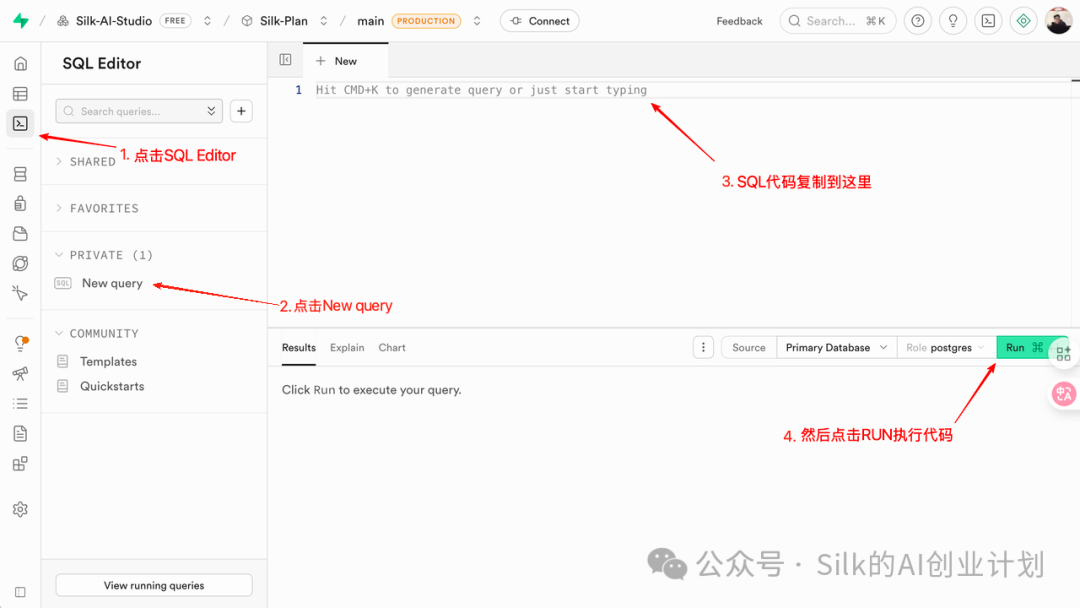
Task: Open the Edge Functions sidebar icon
Action: pos(21,264)
